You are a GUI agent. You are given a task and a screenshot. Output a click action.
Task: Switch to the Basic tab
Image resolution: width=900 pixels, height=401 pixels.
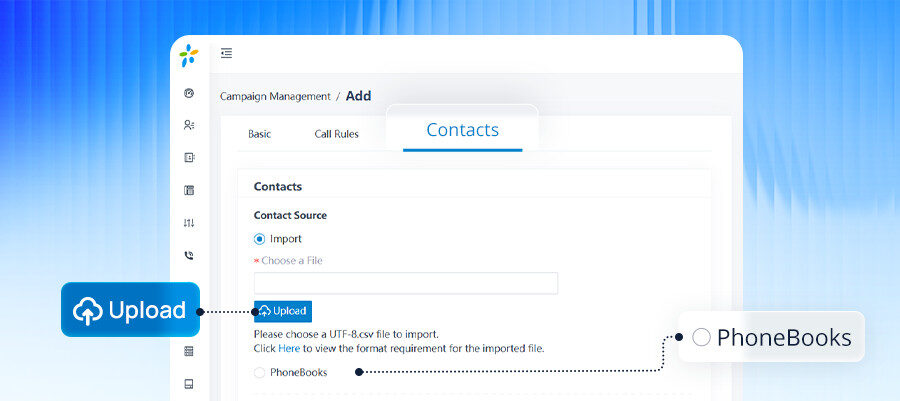pyautogui.click(x=259, y=134)
